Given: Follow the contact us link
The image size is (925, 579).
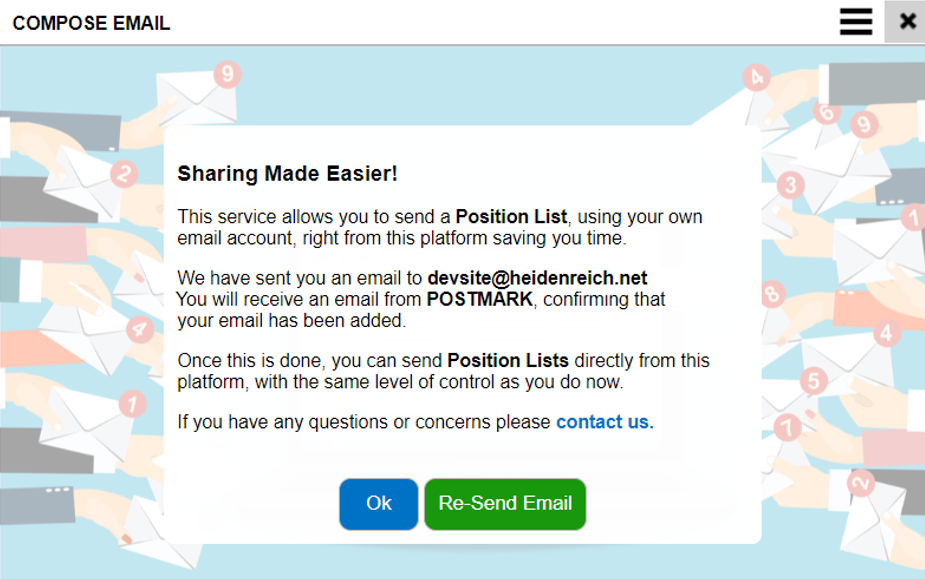Looking at the screenshot, I should tap(604, 422).
